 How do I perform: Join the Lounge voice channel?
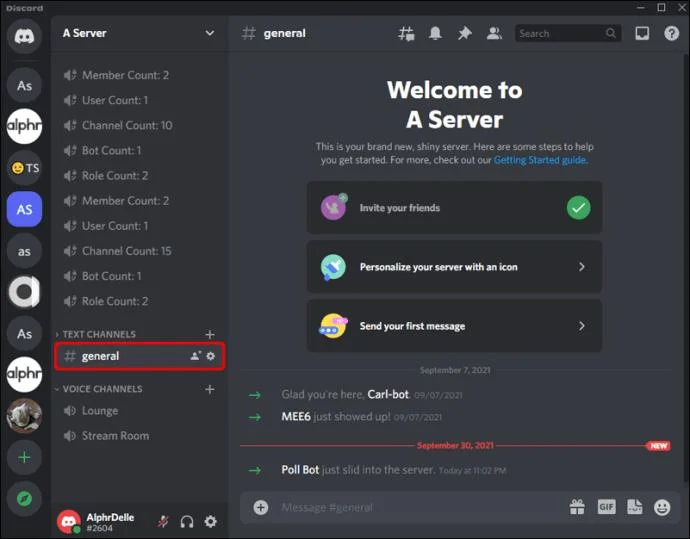coord(140,411)
